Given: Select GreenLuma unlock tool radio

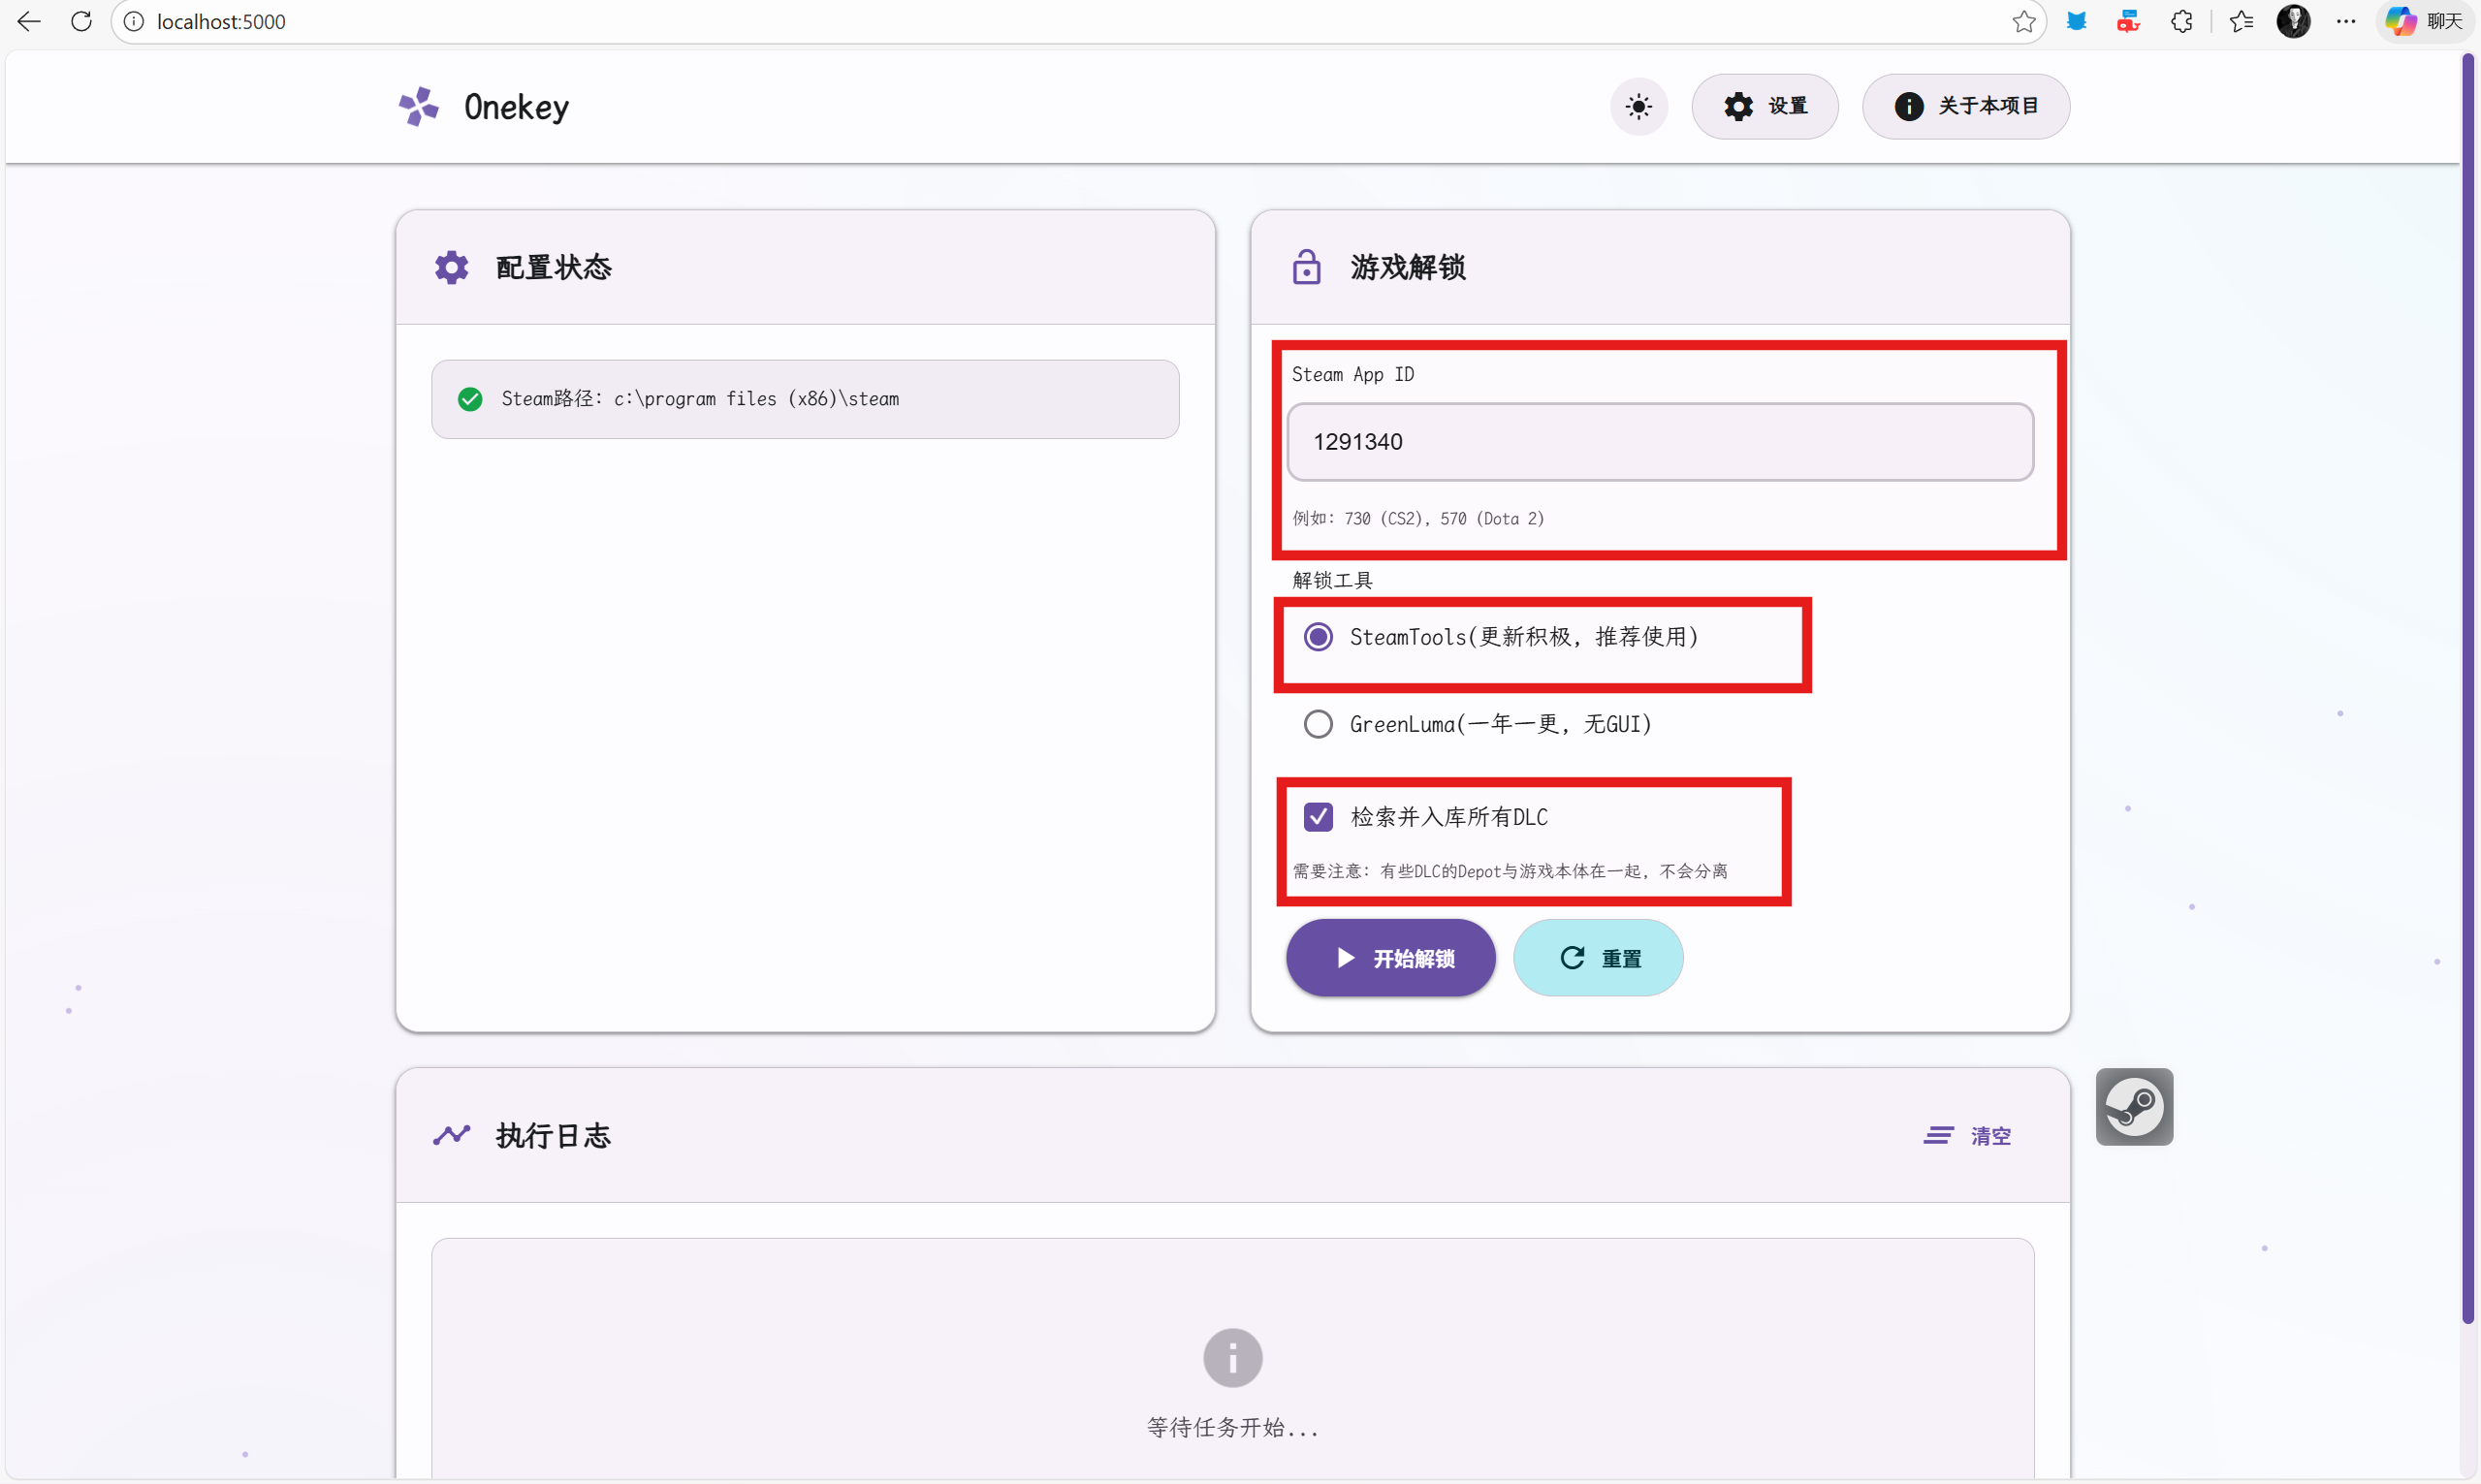Looking at the screenshot, I should tap(1317, 724).
